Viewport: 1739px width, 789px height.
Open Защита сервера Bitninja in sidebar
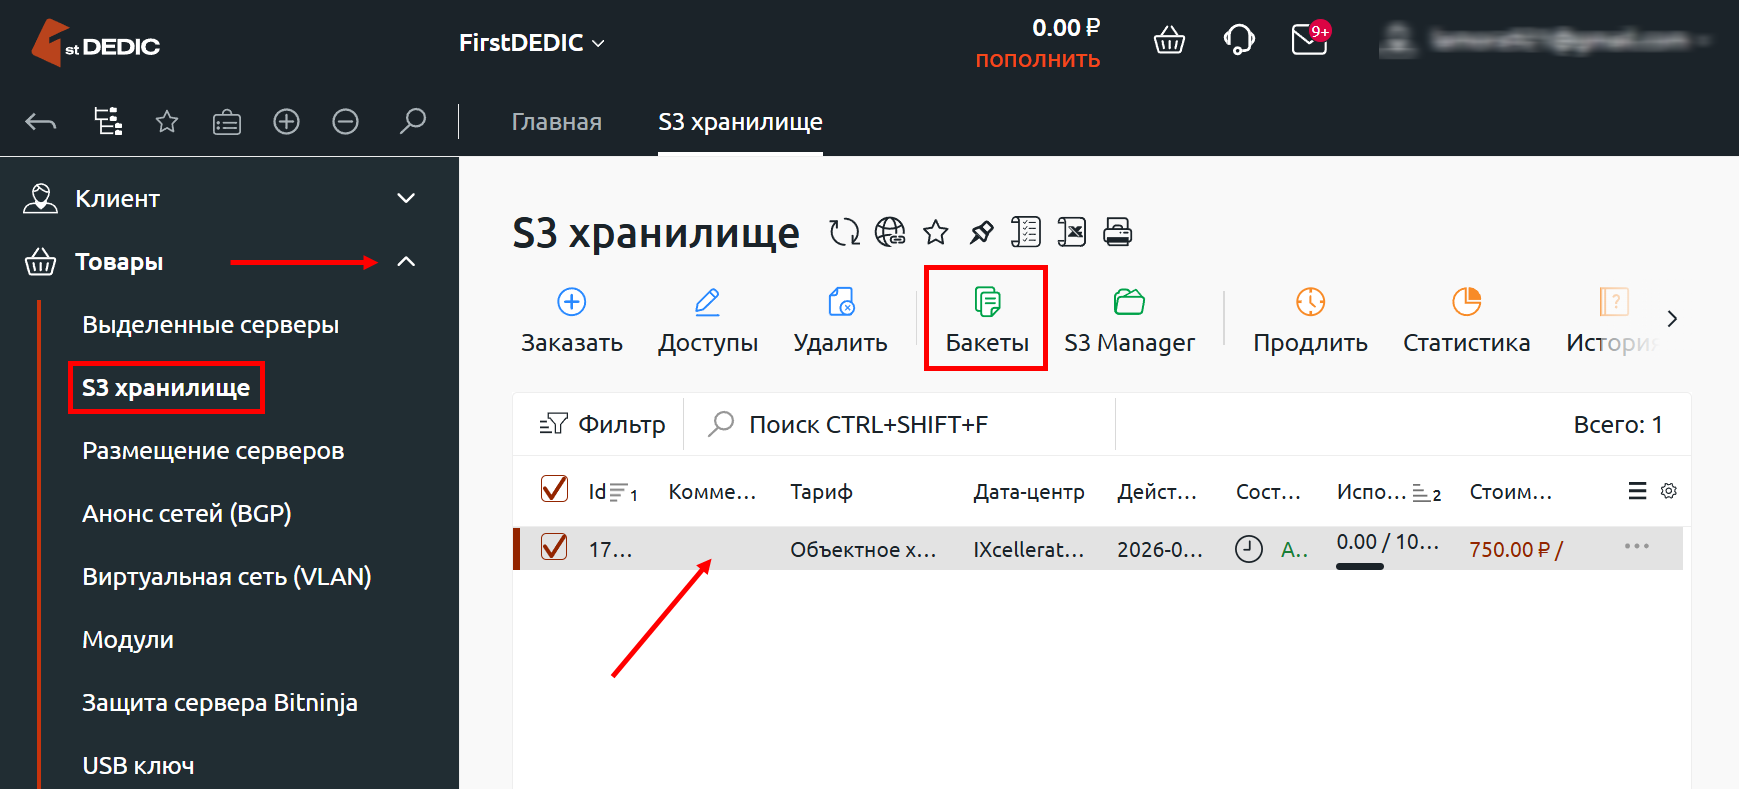(x=220, y=703)
